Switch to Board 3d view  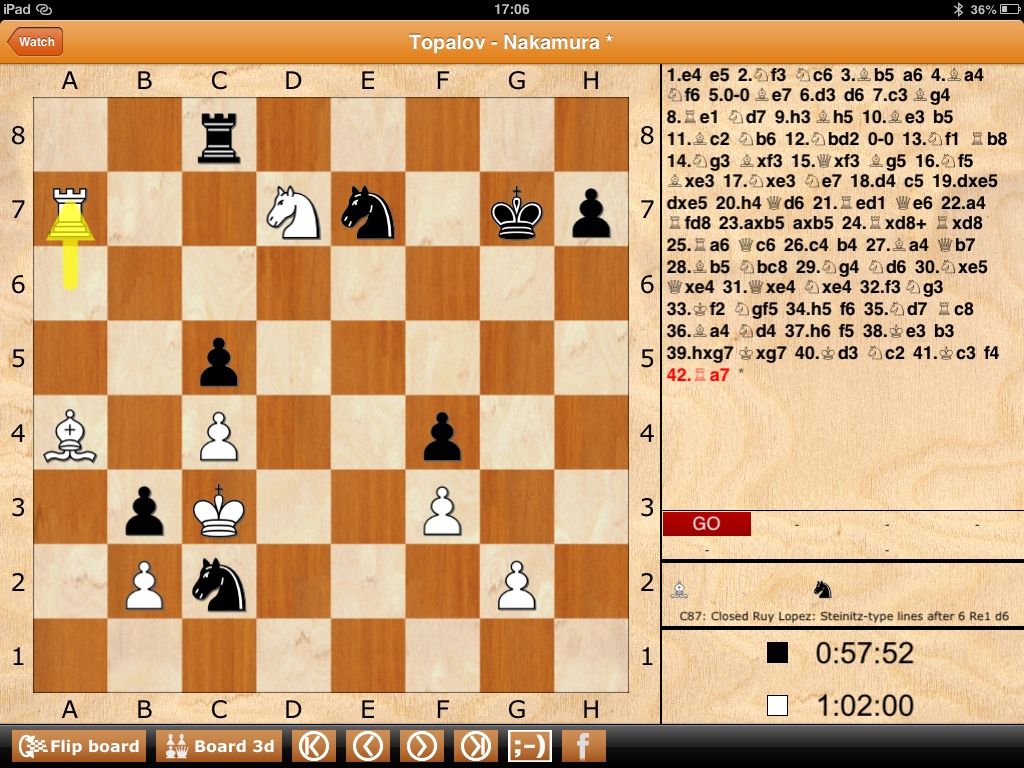219,746
